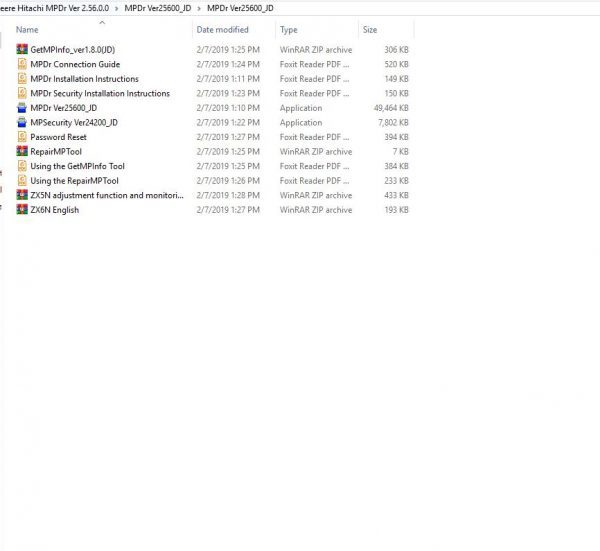Click the 7,802 KB size value

pyautogui.click(x=393, y=122)
